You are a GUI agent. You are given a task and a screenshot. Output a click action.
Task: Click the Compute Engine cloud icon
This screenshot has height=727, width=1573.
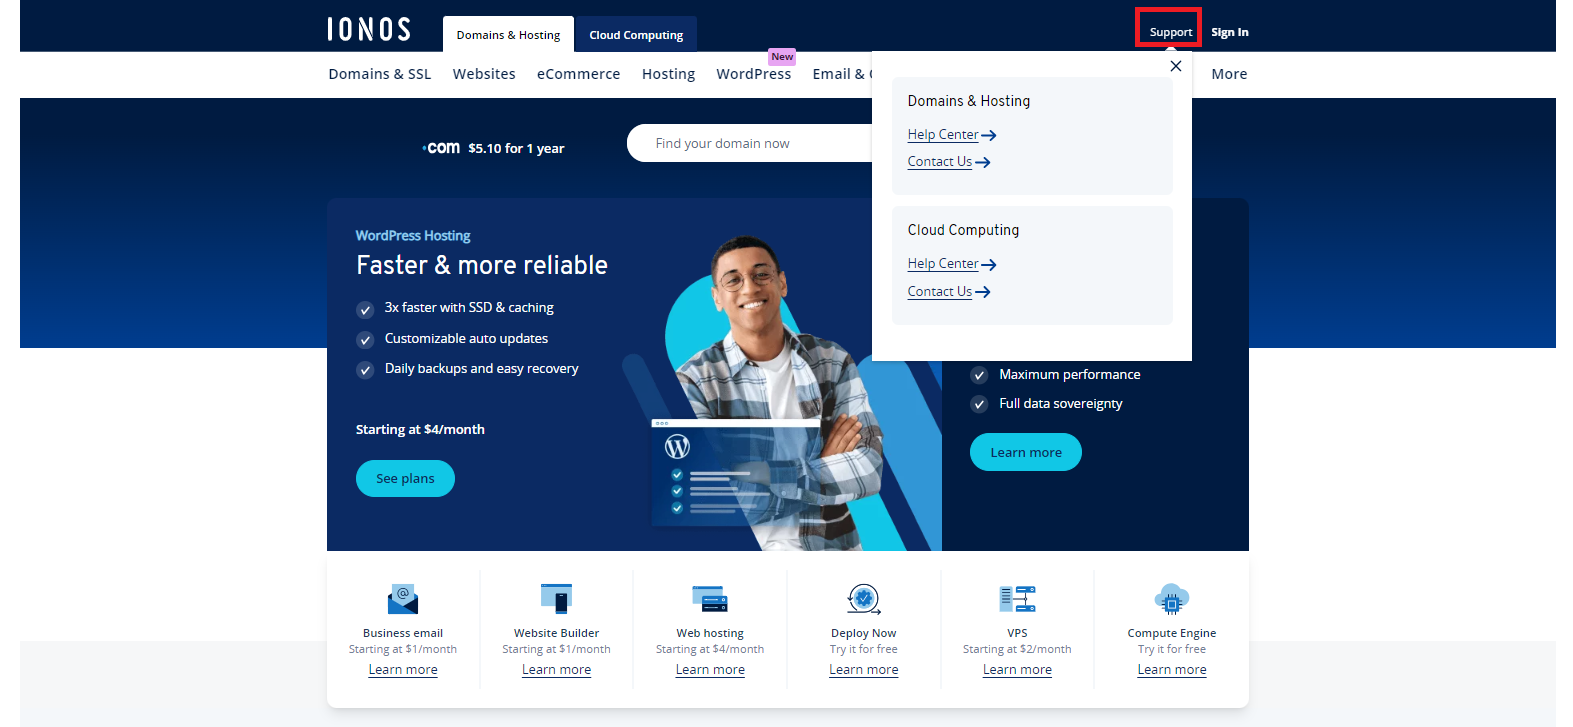coord(1172,599)
